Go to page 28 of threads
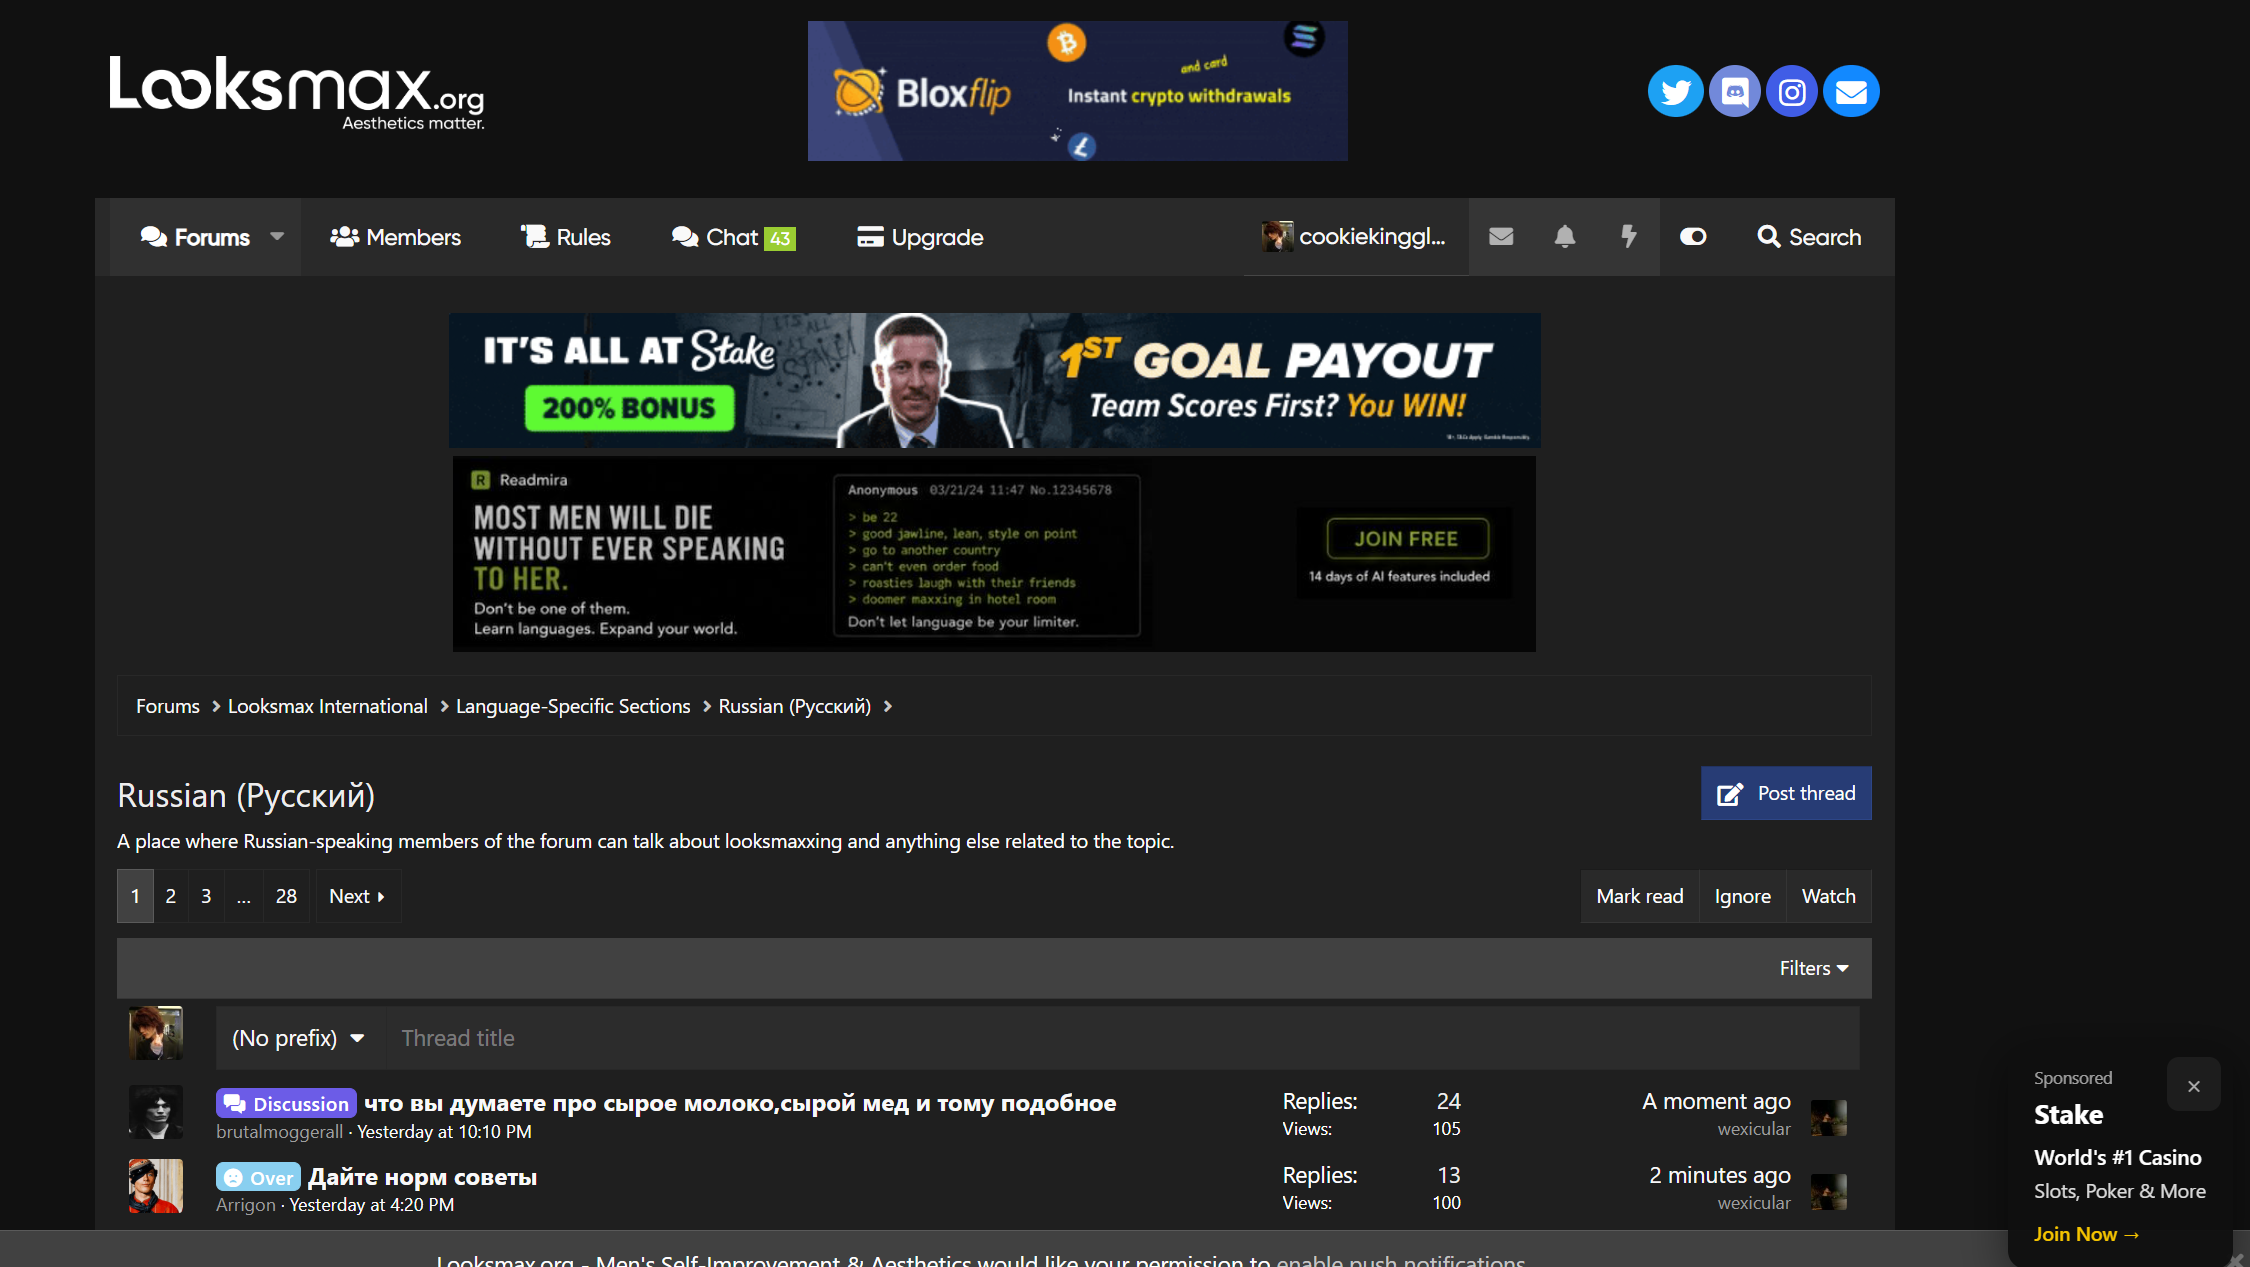This screenshot has height=1267, width=2250. (286, 896)
